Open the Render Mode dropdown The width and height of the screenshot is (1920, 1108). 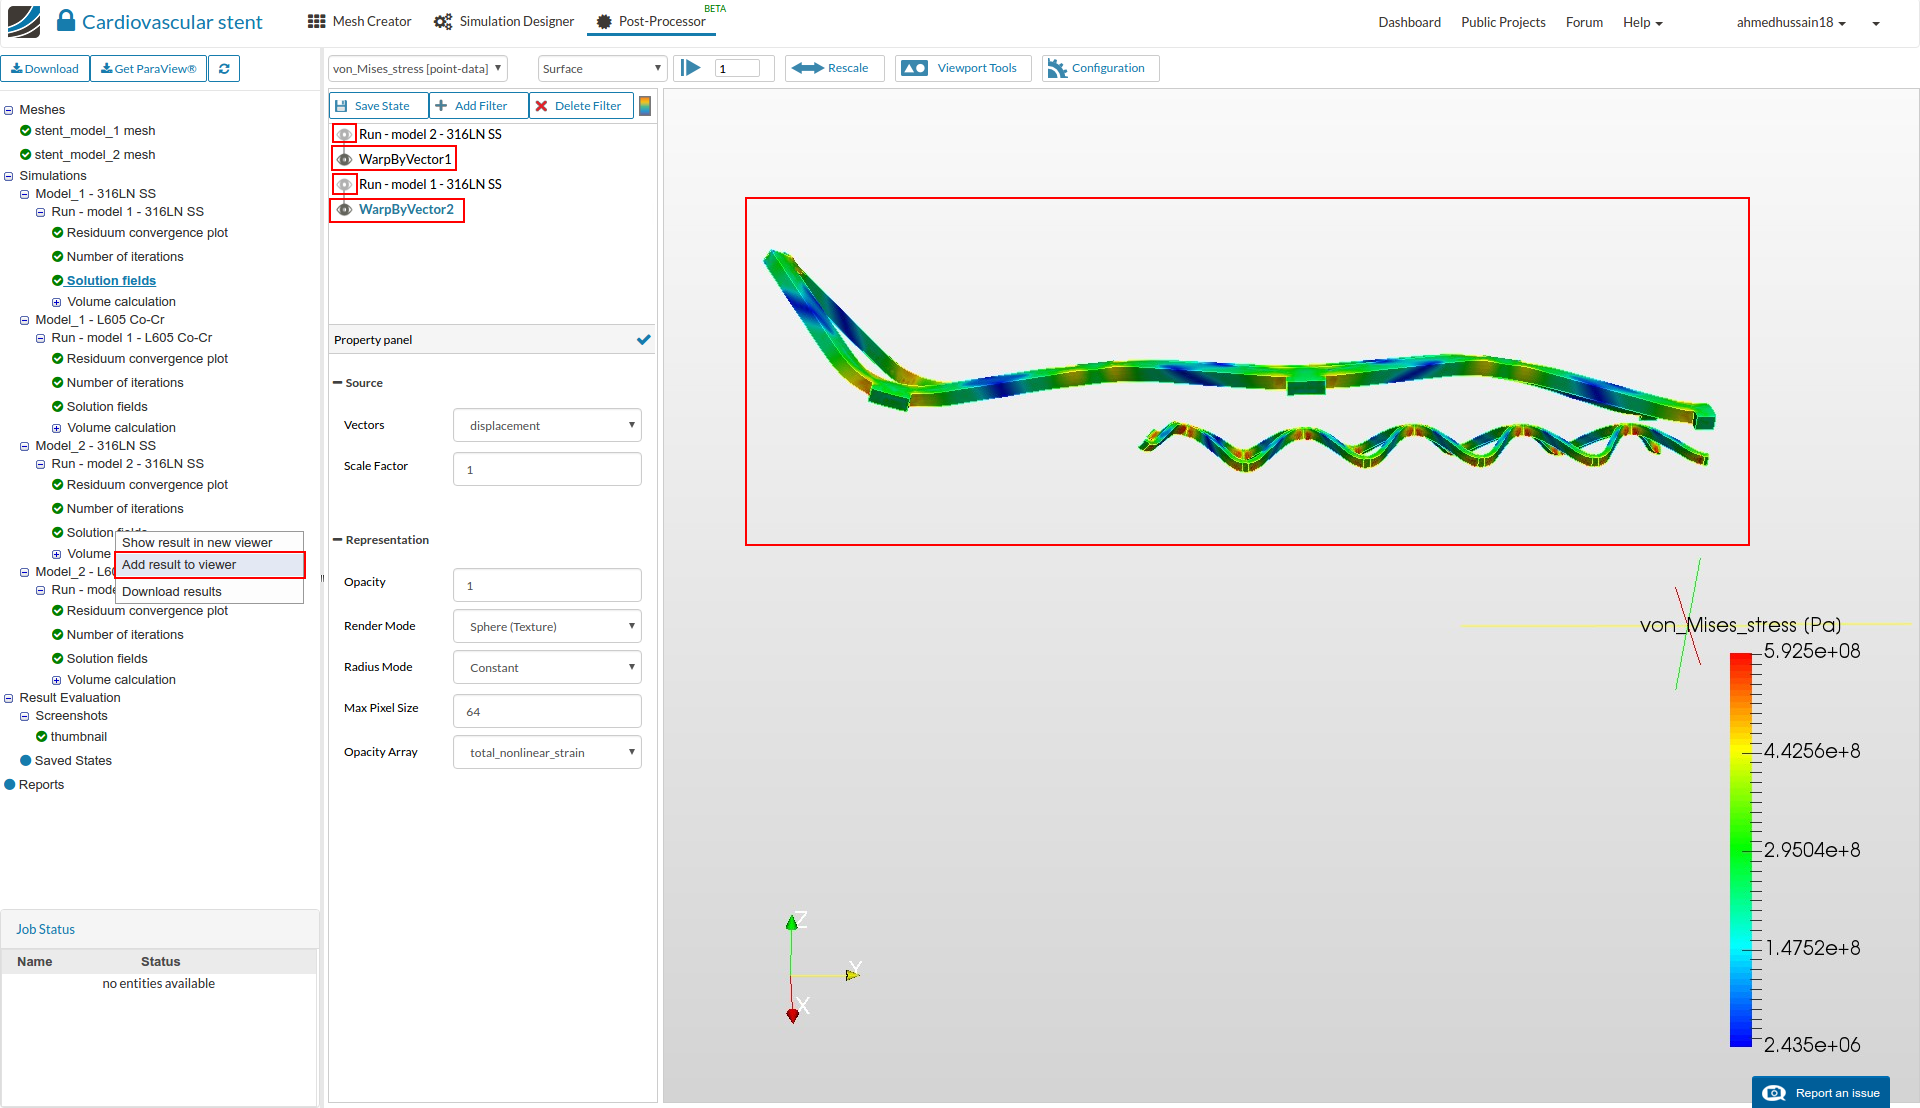547,627
